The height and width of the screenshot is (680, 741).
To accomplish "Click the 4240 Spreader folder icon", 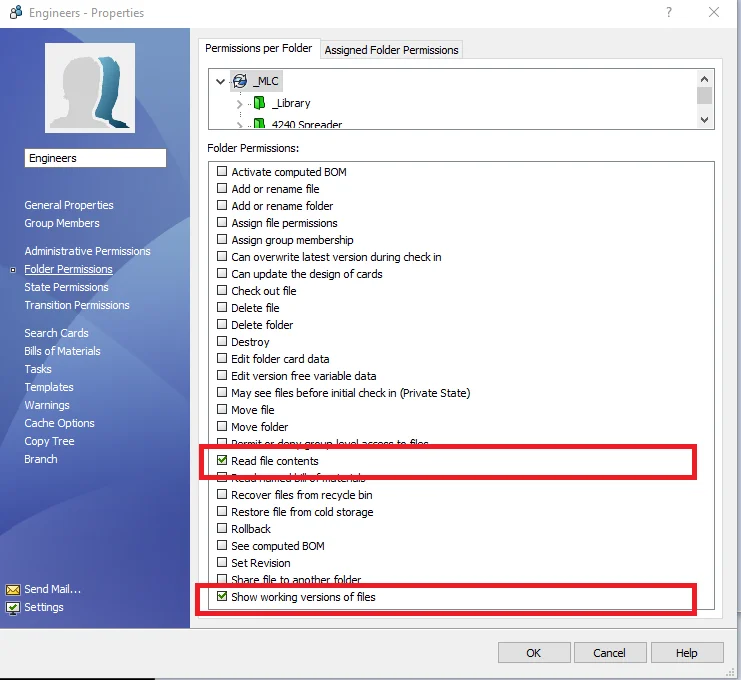I will (258, 124).
